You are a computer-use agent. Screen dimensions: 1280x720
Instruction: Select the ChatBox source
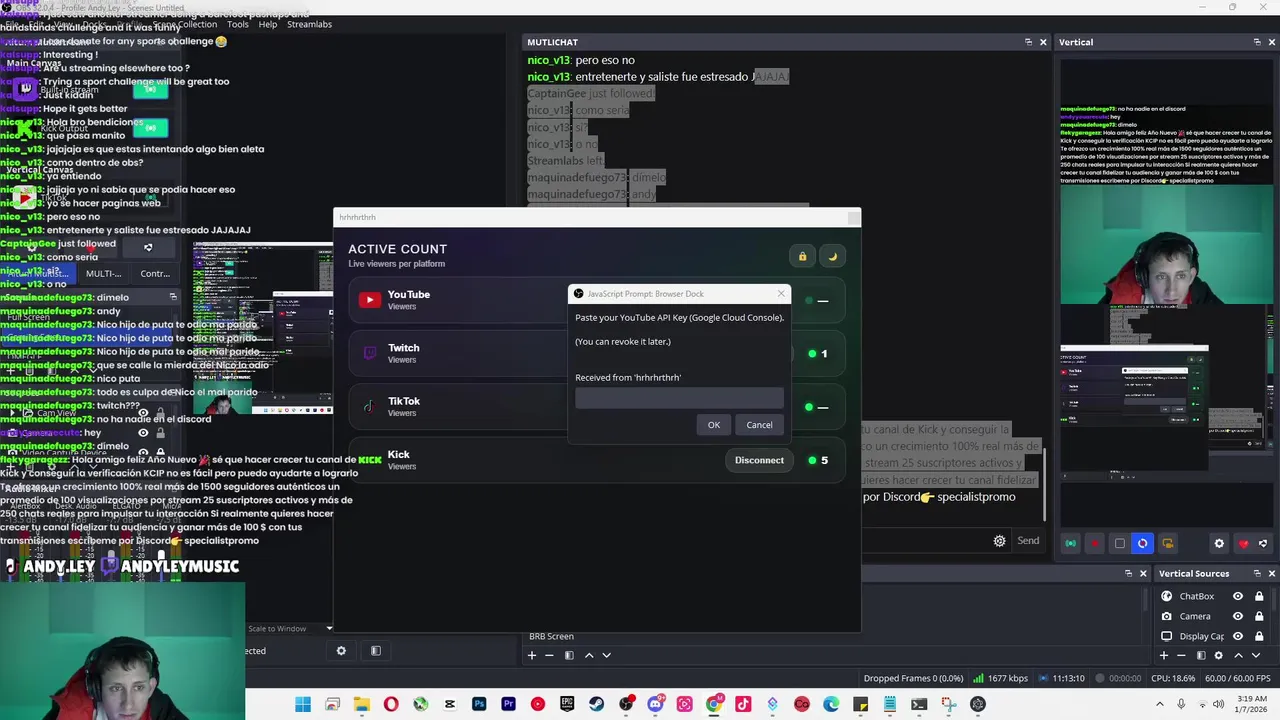coord(1196,596)
